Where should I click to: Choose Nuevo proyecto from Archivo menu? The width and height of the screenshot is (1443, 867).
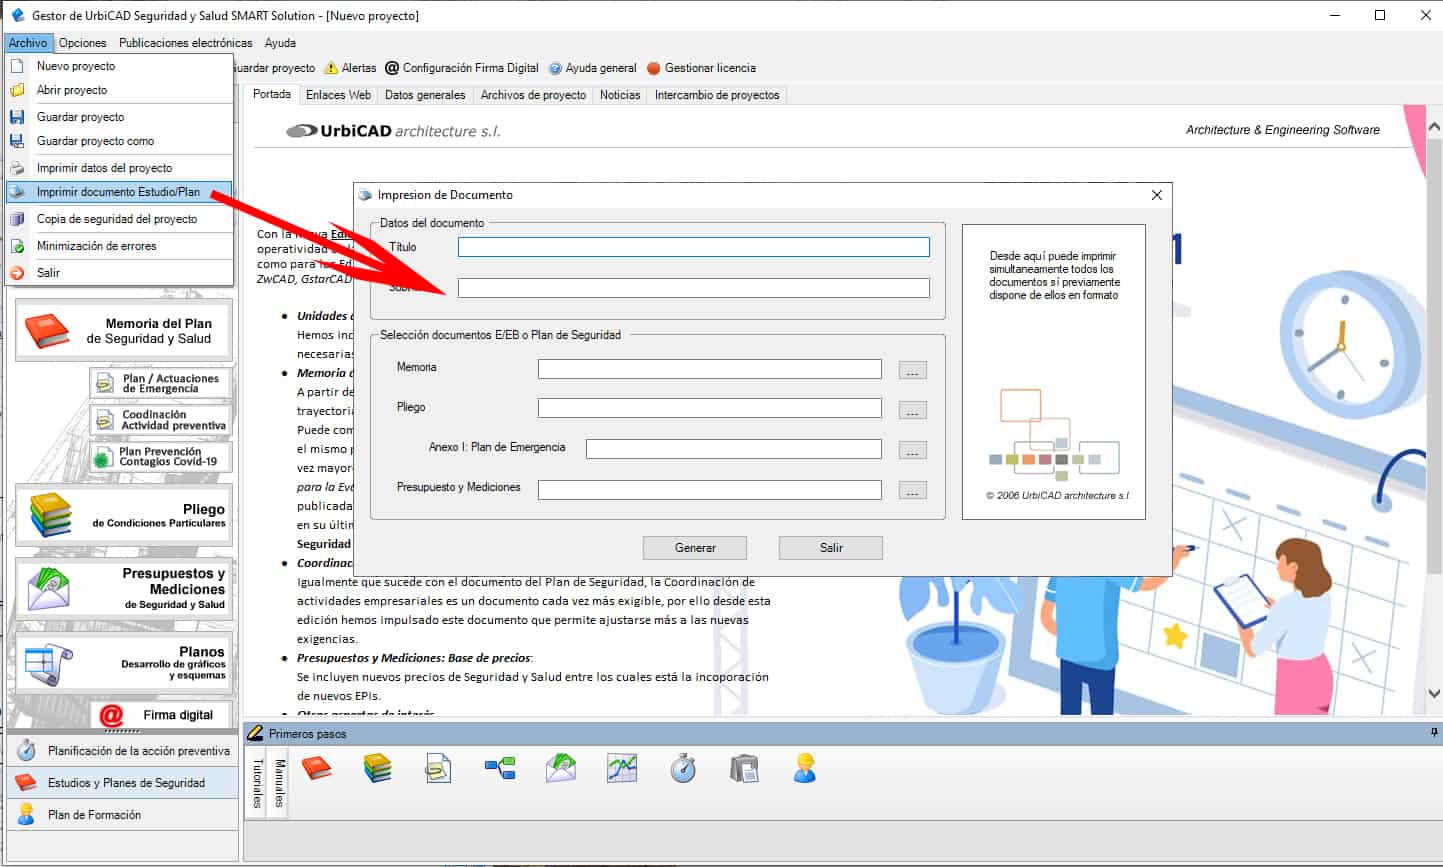pyautogui.click(x=119, y=66)
